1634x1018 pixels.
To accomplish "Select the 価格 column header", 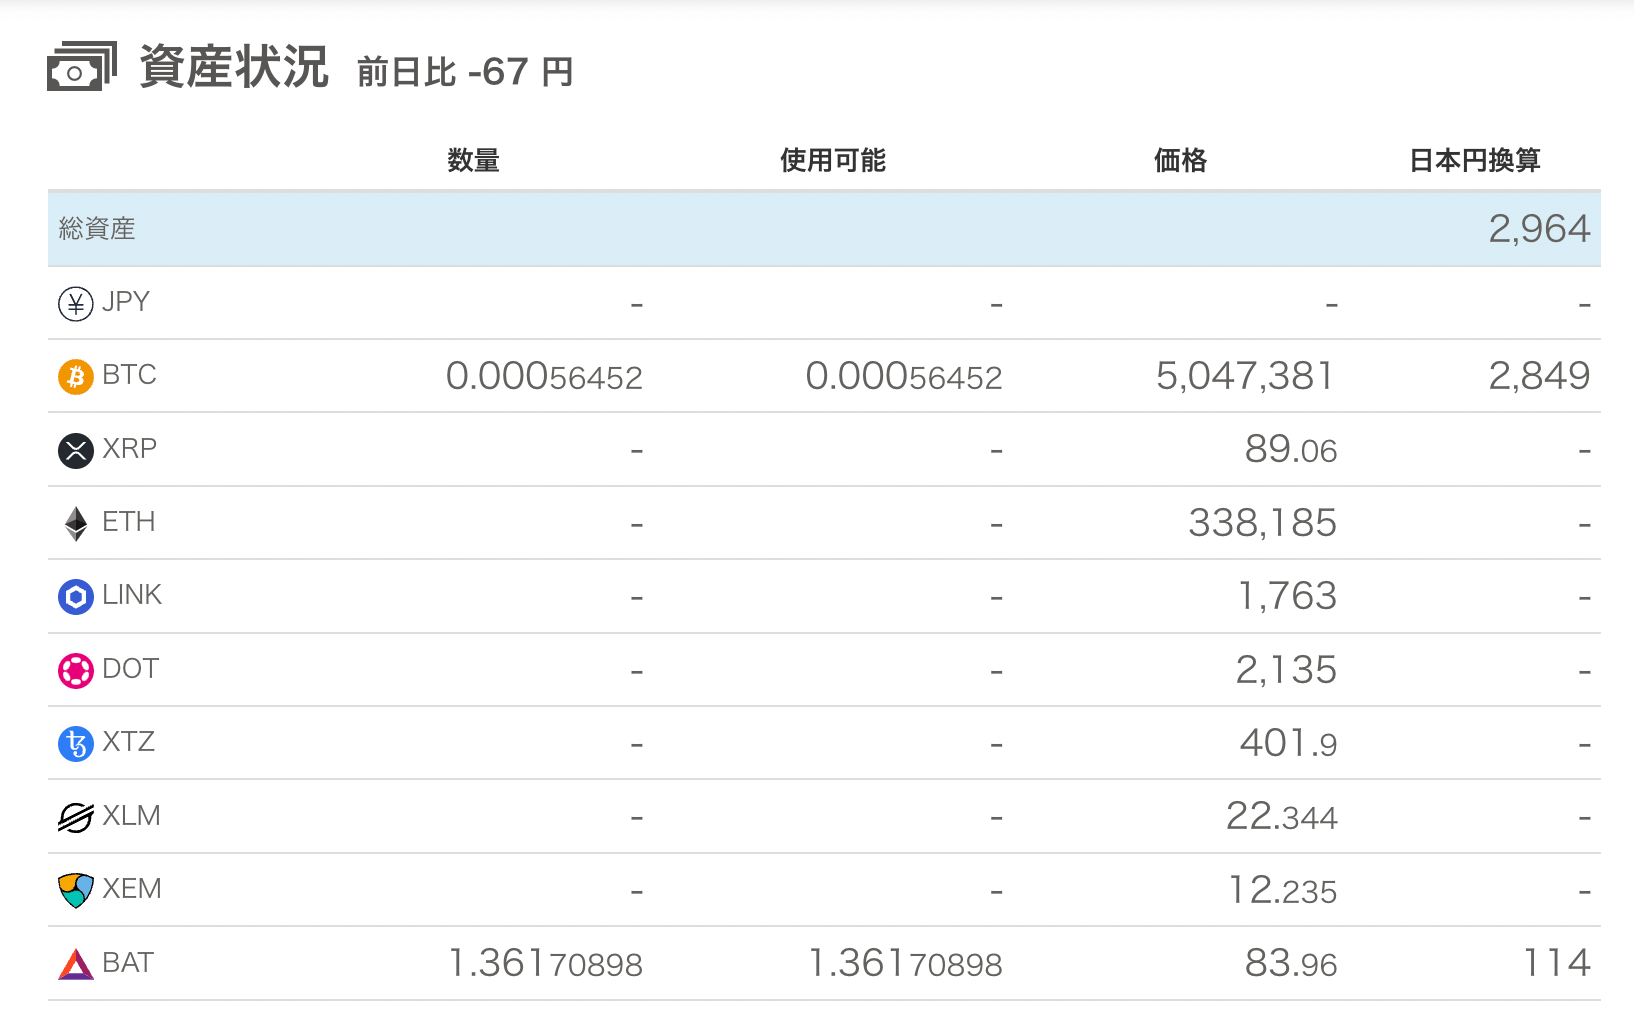I will click(1180, 160).
